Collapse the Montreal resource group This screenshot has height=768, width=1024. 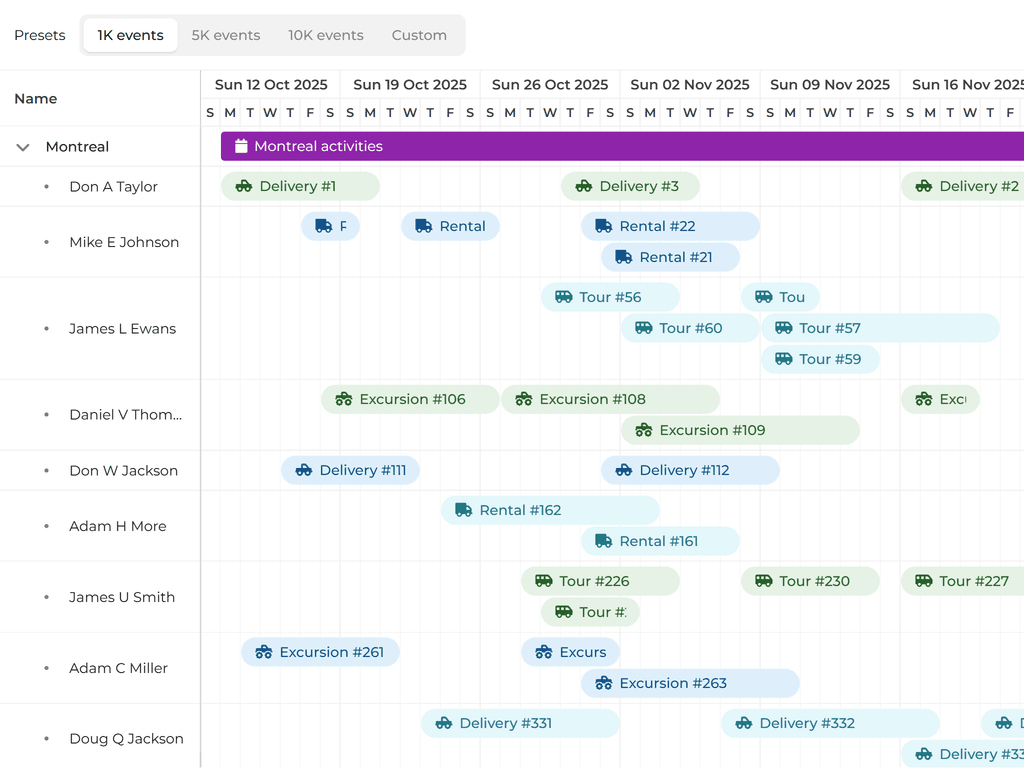[x=22, y=146]
